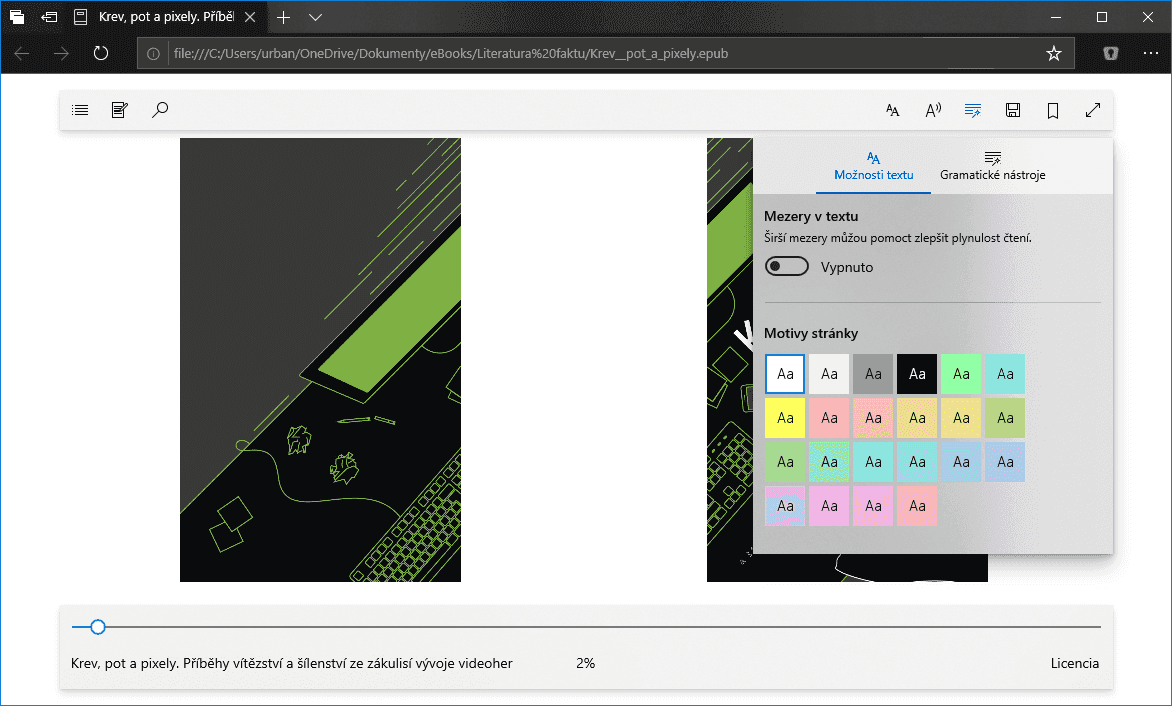Add page to favorites with the star
1172x706 pixels.
(1054, 53)
